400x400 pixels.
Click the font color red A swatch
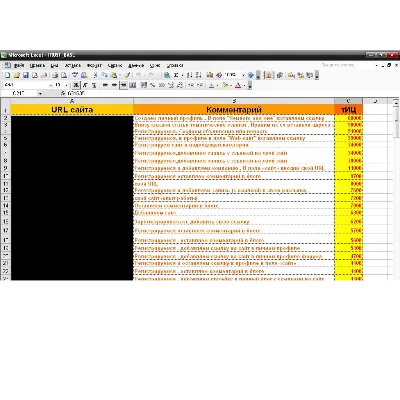pos(238,85)
